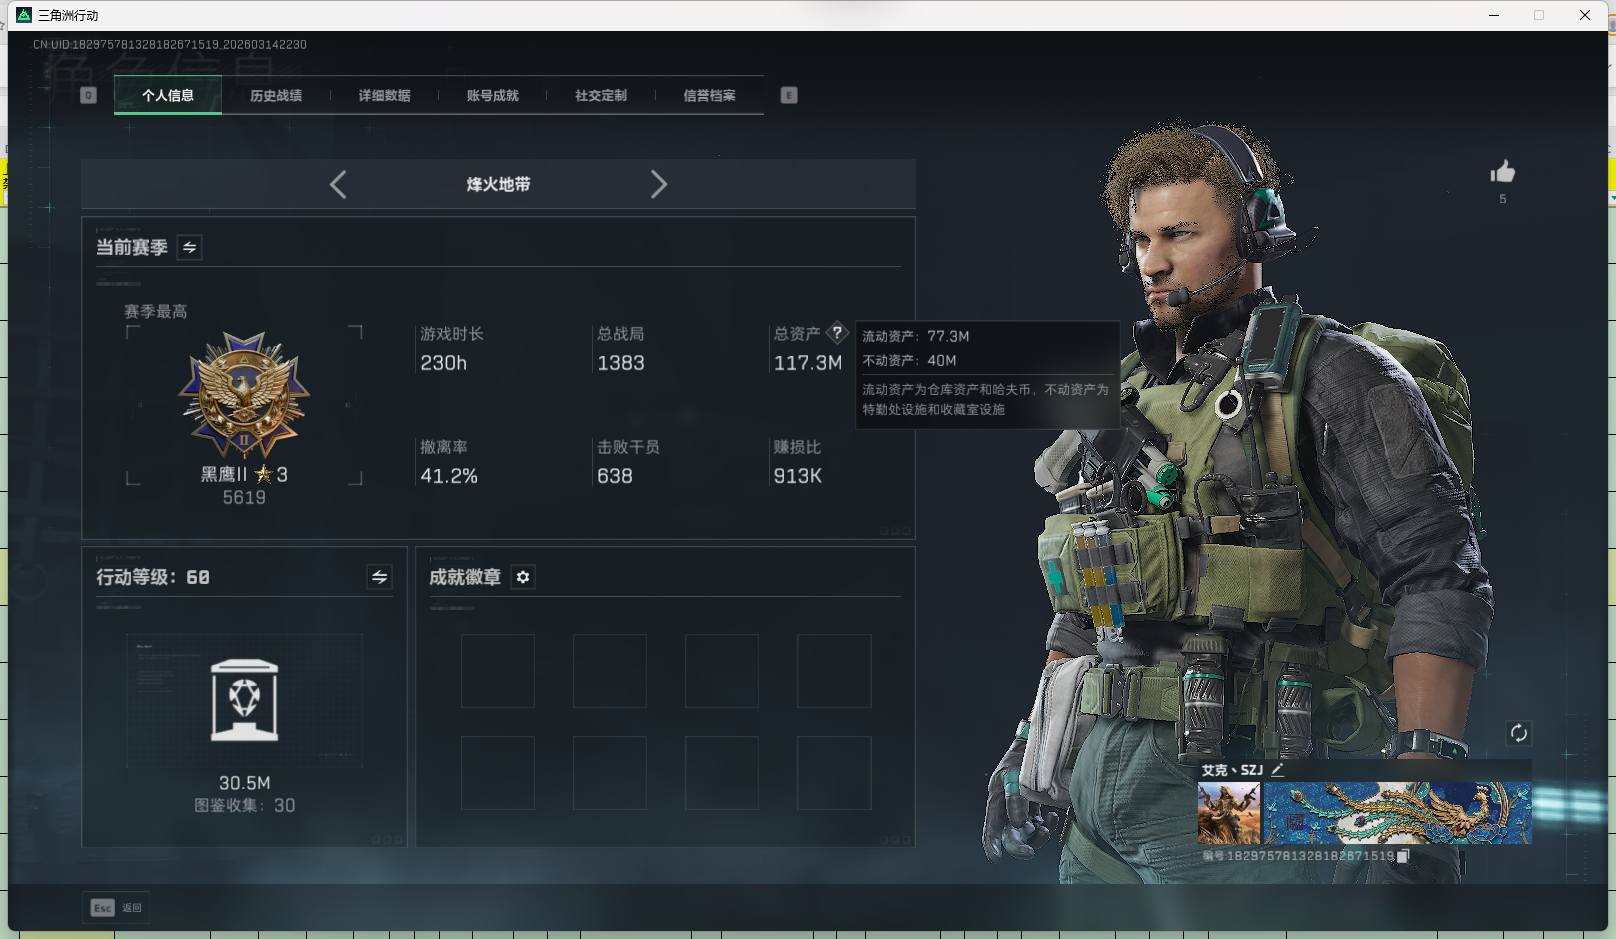Click the rotate character refresh icon

pyautogui.click(x=1518, y=733)
